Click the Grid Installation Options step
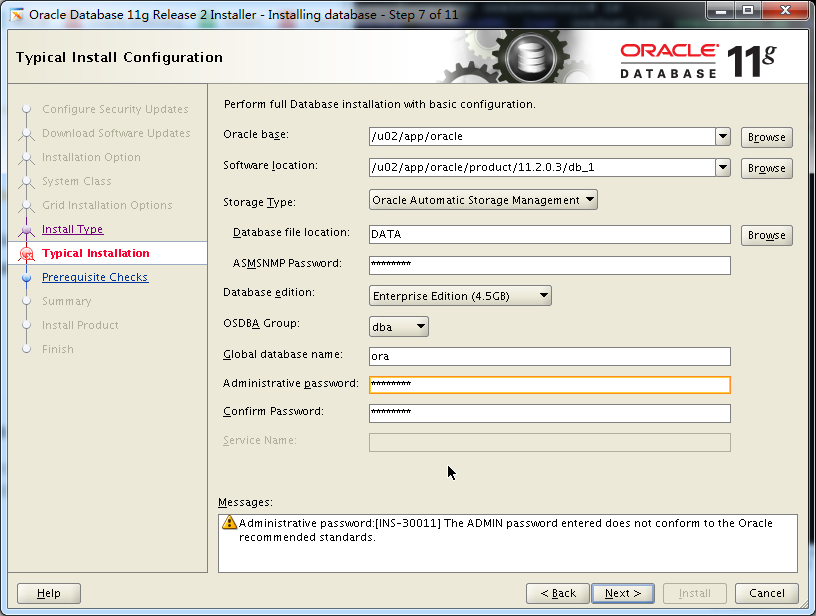This screenshot has width=816, height=616. click(107, 205)
